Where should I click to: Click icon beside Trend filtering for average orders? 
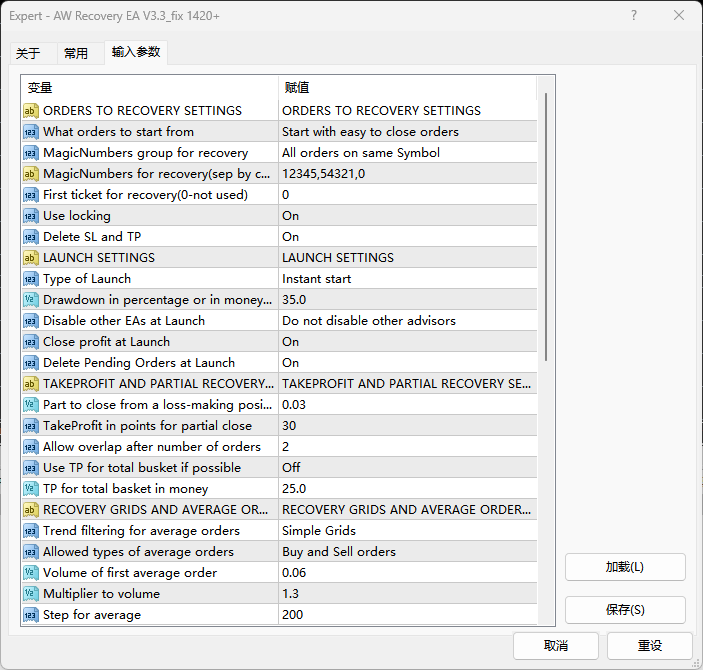(30, 531)
